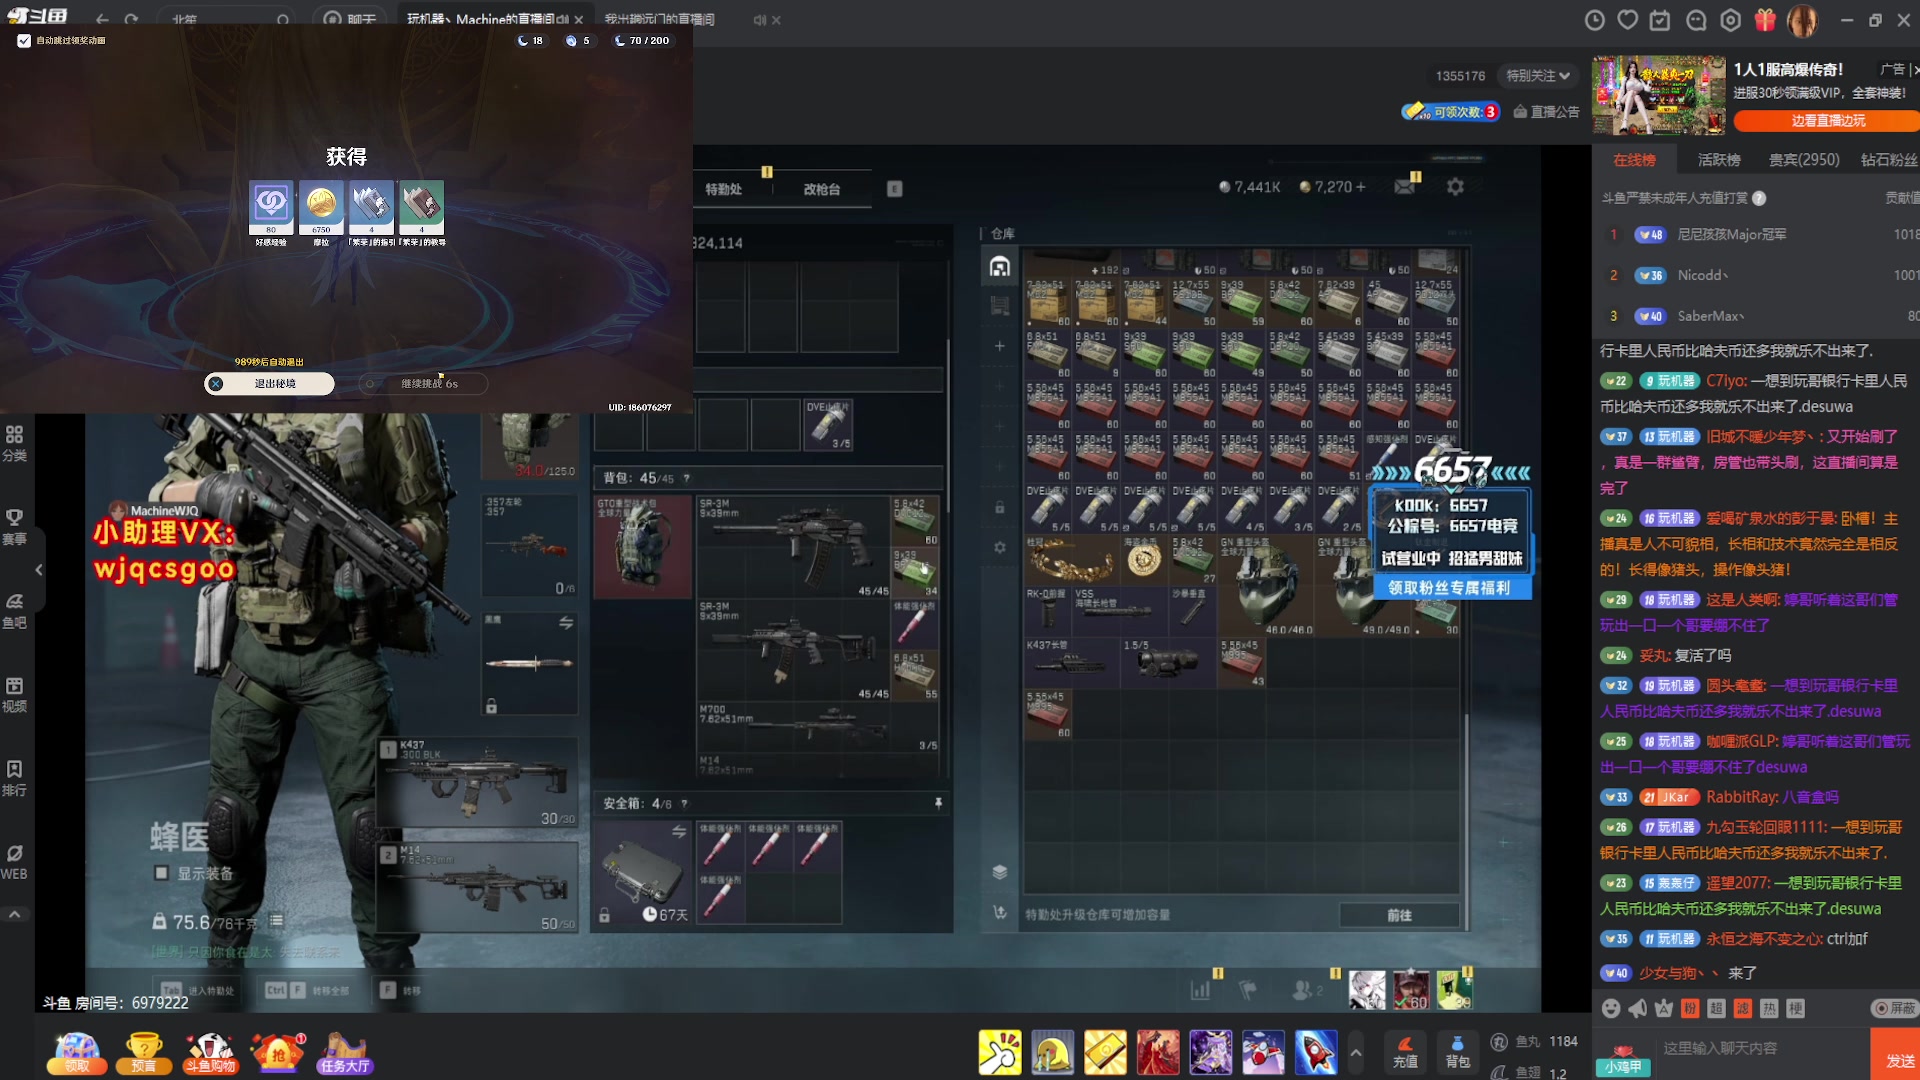This screenshot has height=1080, width=1920.
Task: Switch to 活跃榜 tab
Action: click(x=1719, y=160)
